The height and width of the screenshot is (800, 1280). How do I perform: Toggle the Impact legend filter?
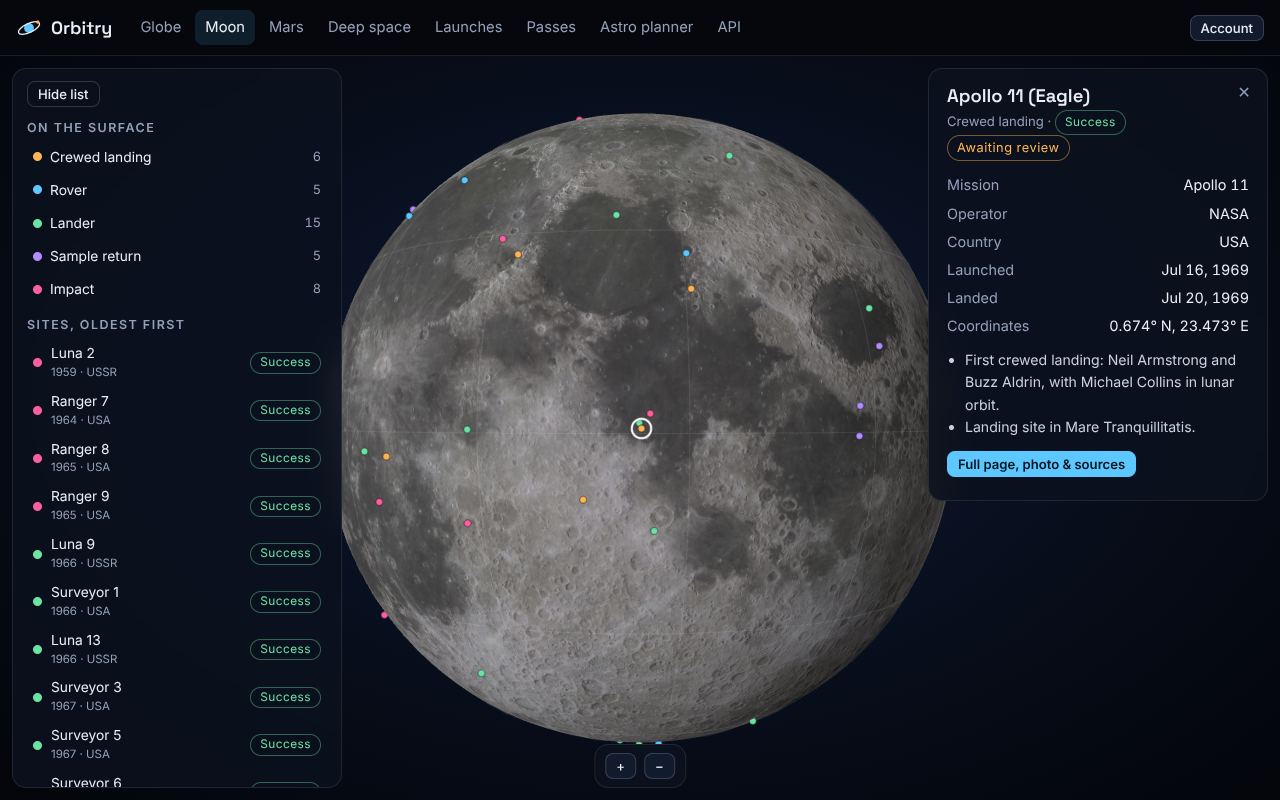(x=177, y=289)
